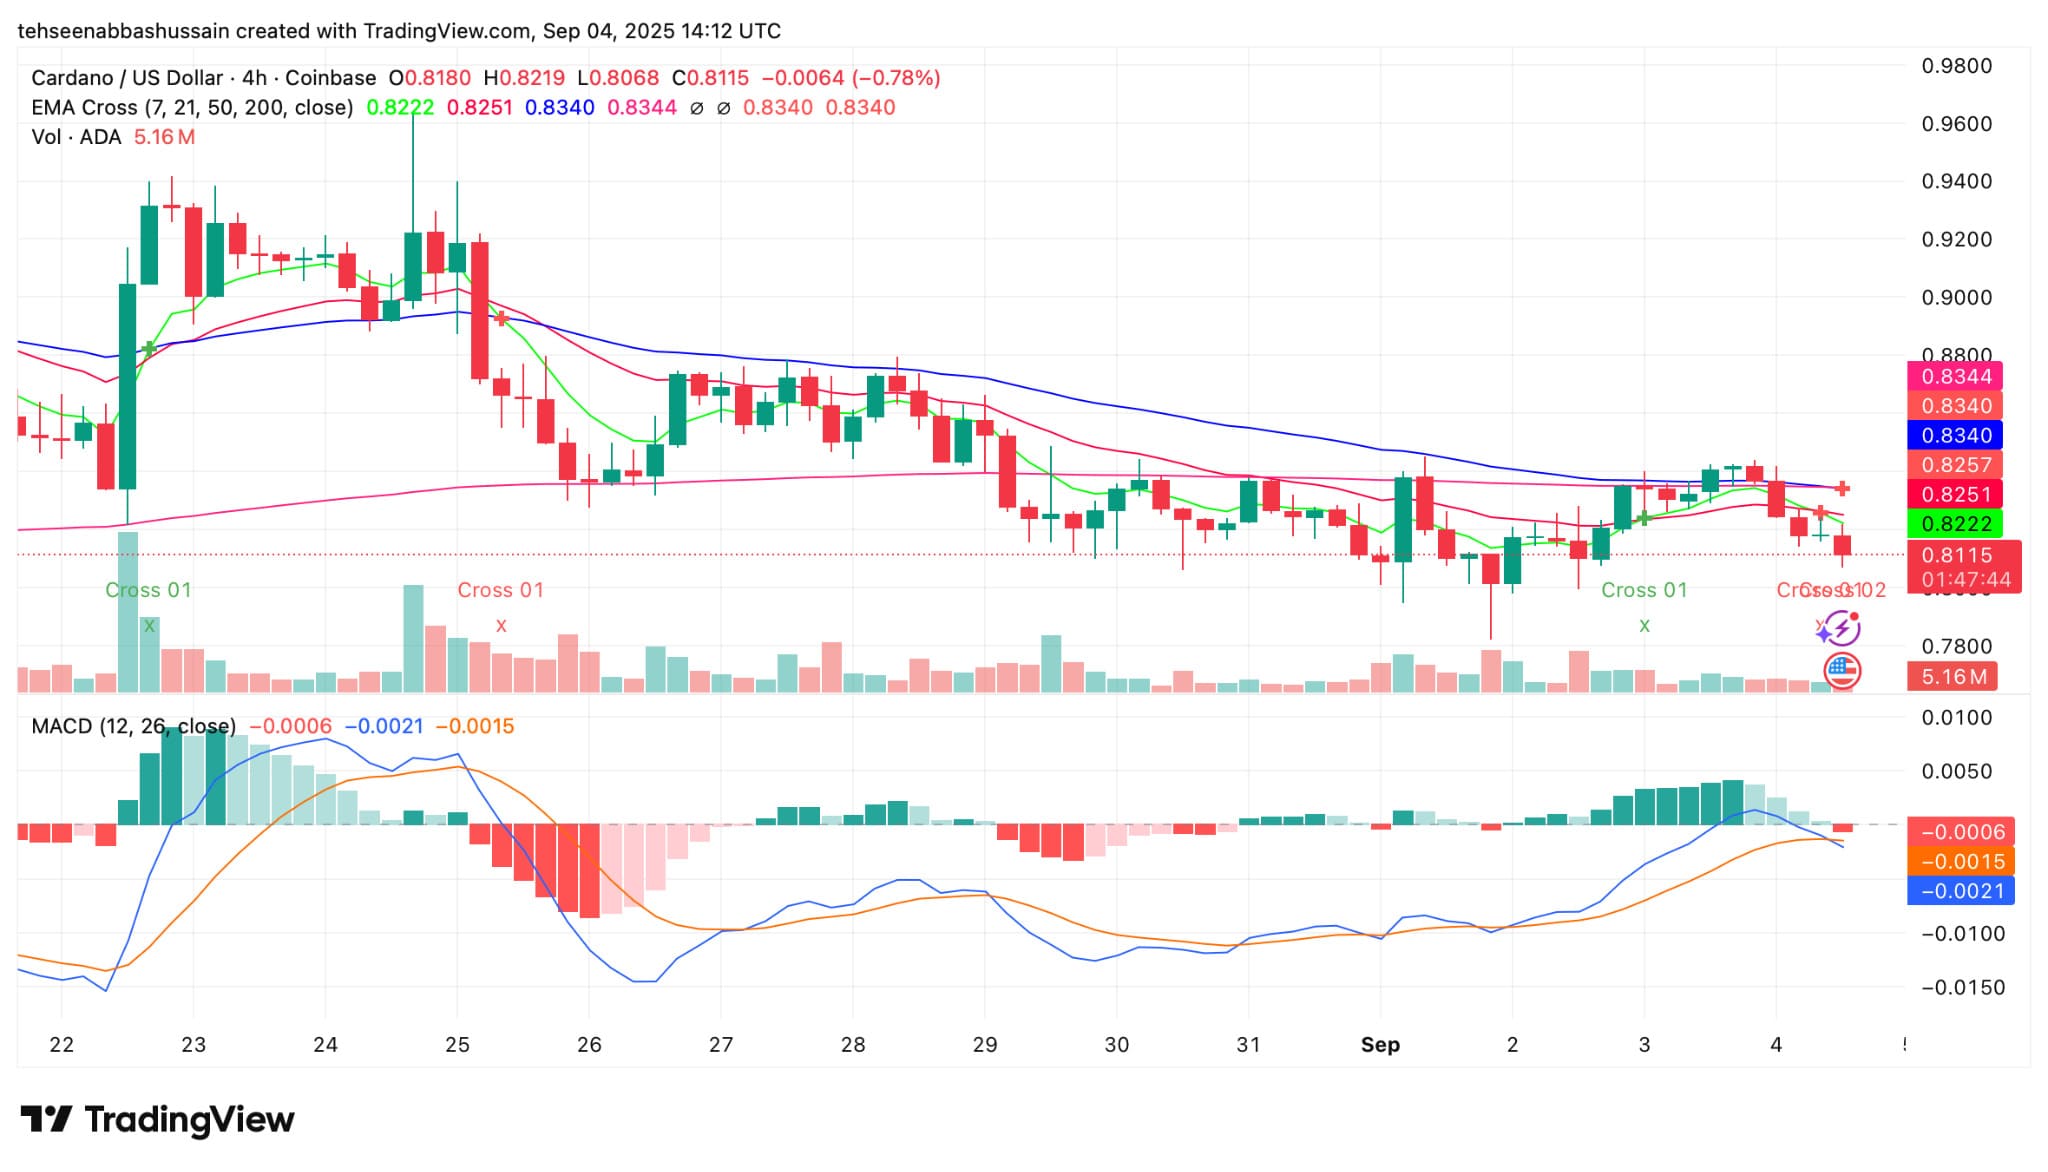Click the green Cross 01 label near Aug 22
The height and width of the screenshot is (1172, 2048).
148,590
